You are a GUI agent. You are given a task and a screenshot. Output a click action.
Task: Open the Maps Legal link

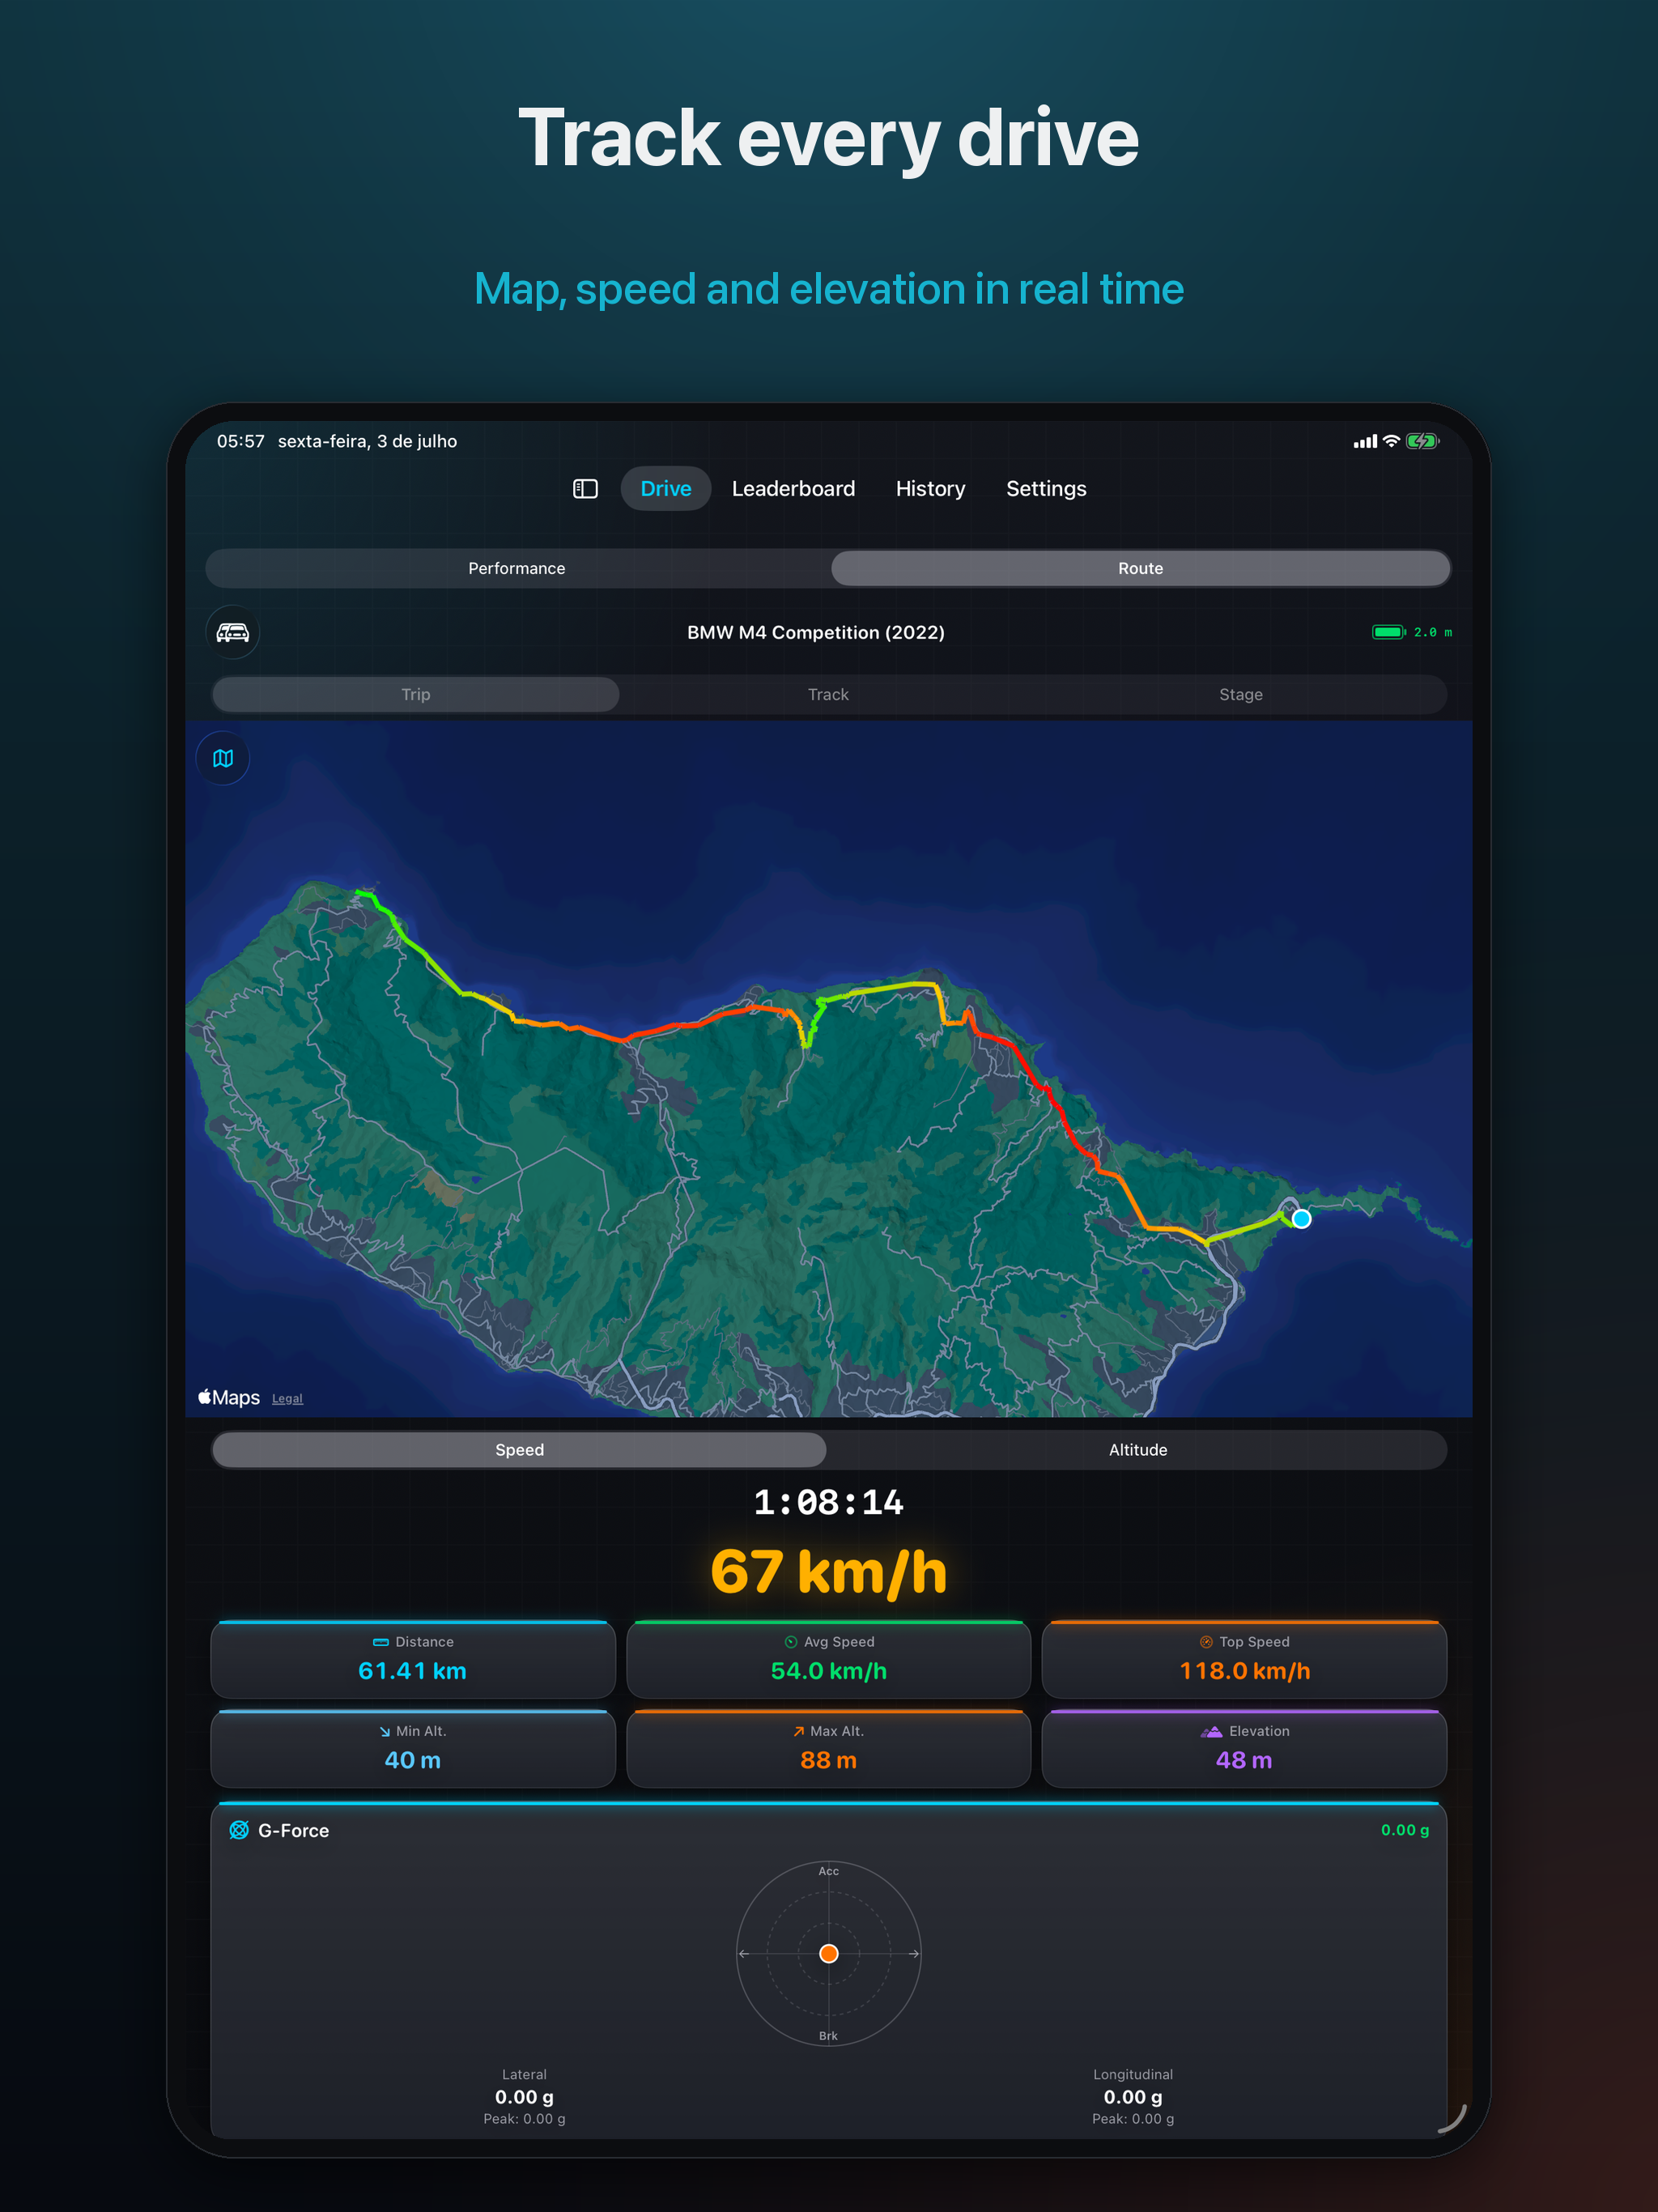tap(287, 1398)
